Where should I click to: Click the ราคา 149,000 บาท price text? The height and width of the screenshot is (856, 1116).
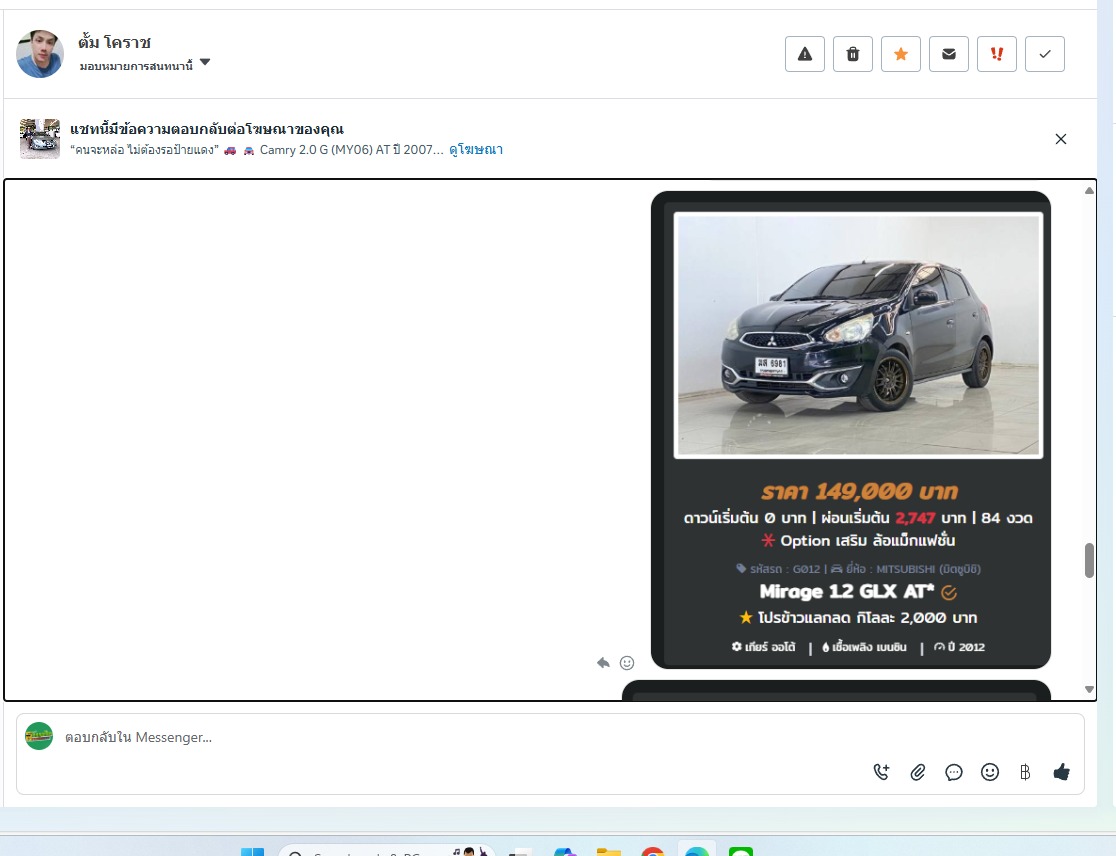point(859,491)
